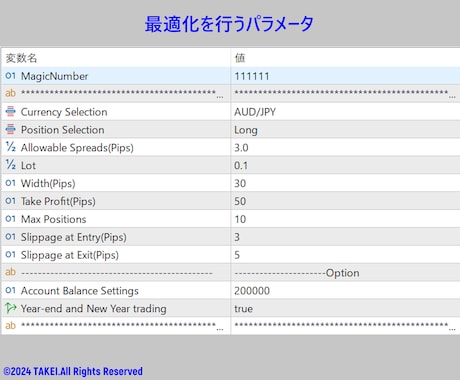Screen dimensions: 460x380
Task: Click the integer icon beside Slippage at Entry(Pips)
Action: pos(10,237)
